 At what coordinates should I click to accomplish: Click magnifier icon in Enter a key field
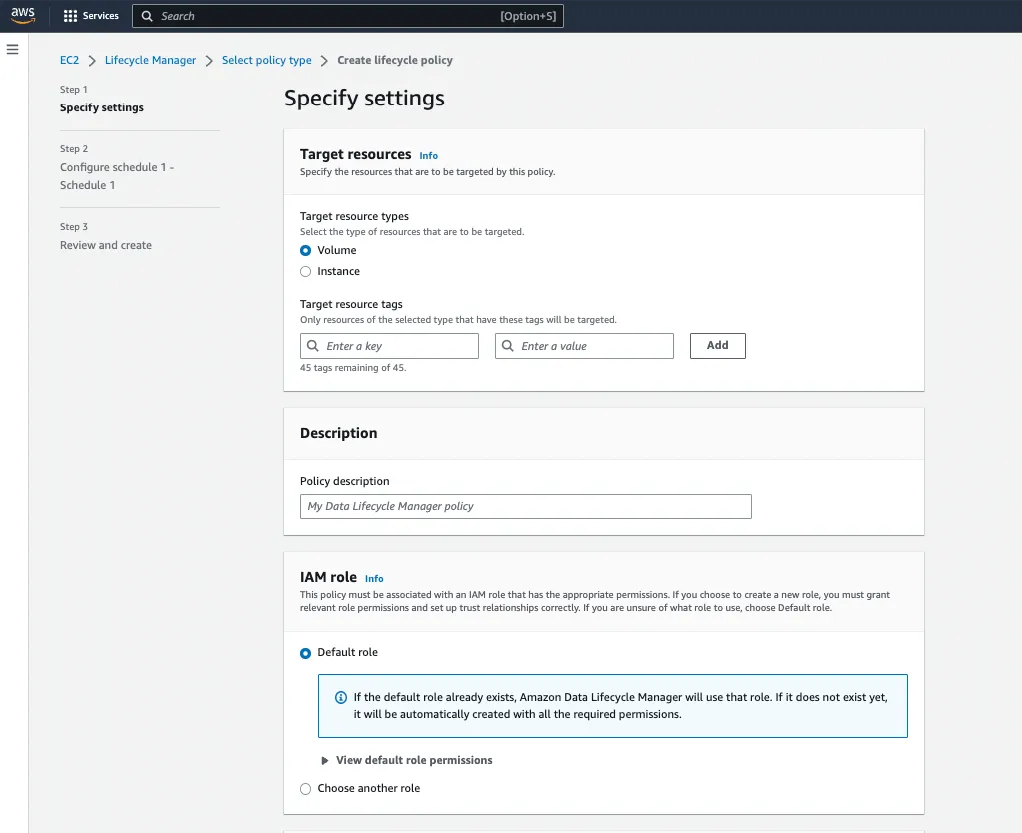pyautogui.click(x=313, y=345)
